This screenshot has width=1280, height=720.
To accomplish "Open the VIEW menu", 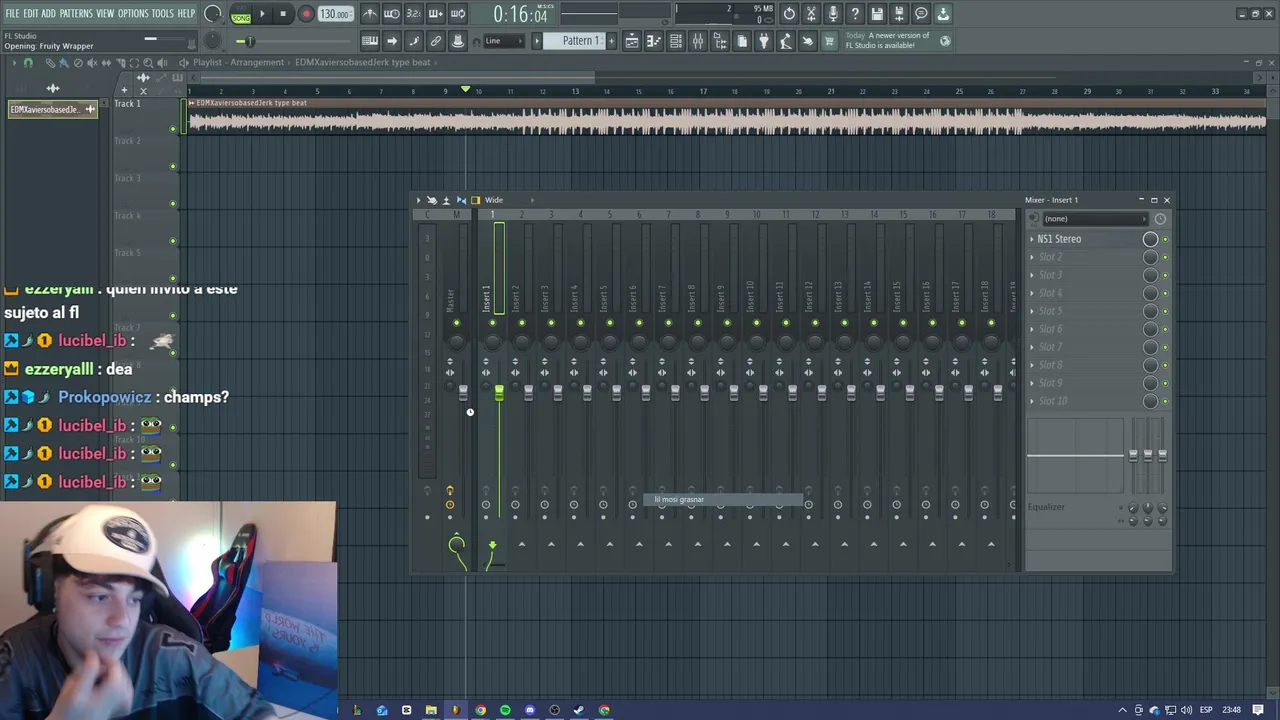I will pos(105,13).
